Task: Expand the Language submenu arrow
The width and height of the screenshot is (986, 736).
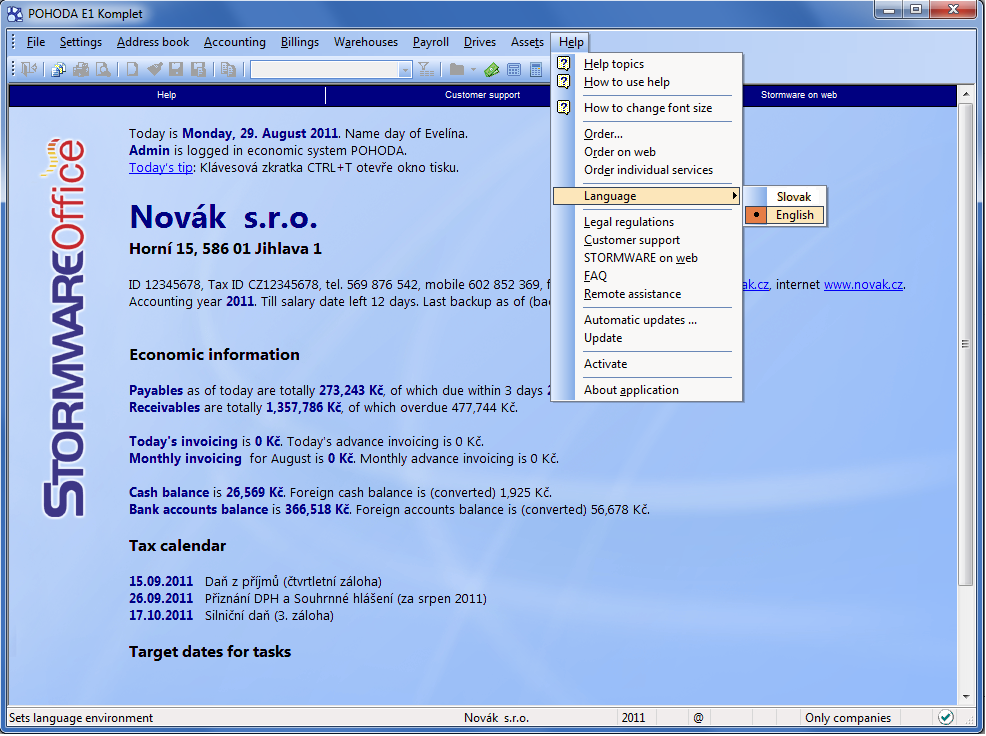Action: tap(734, 196)
